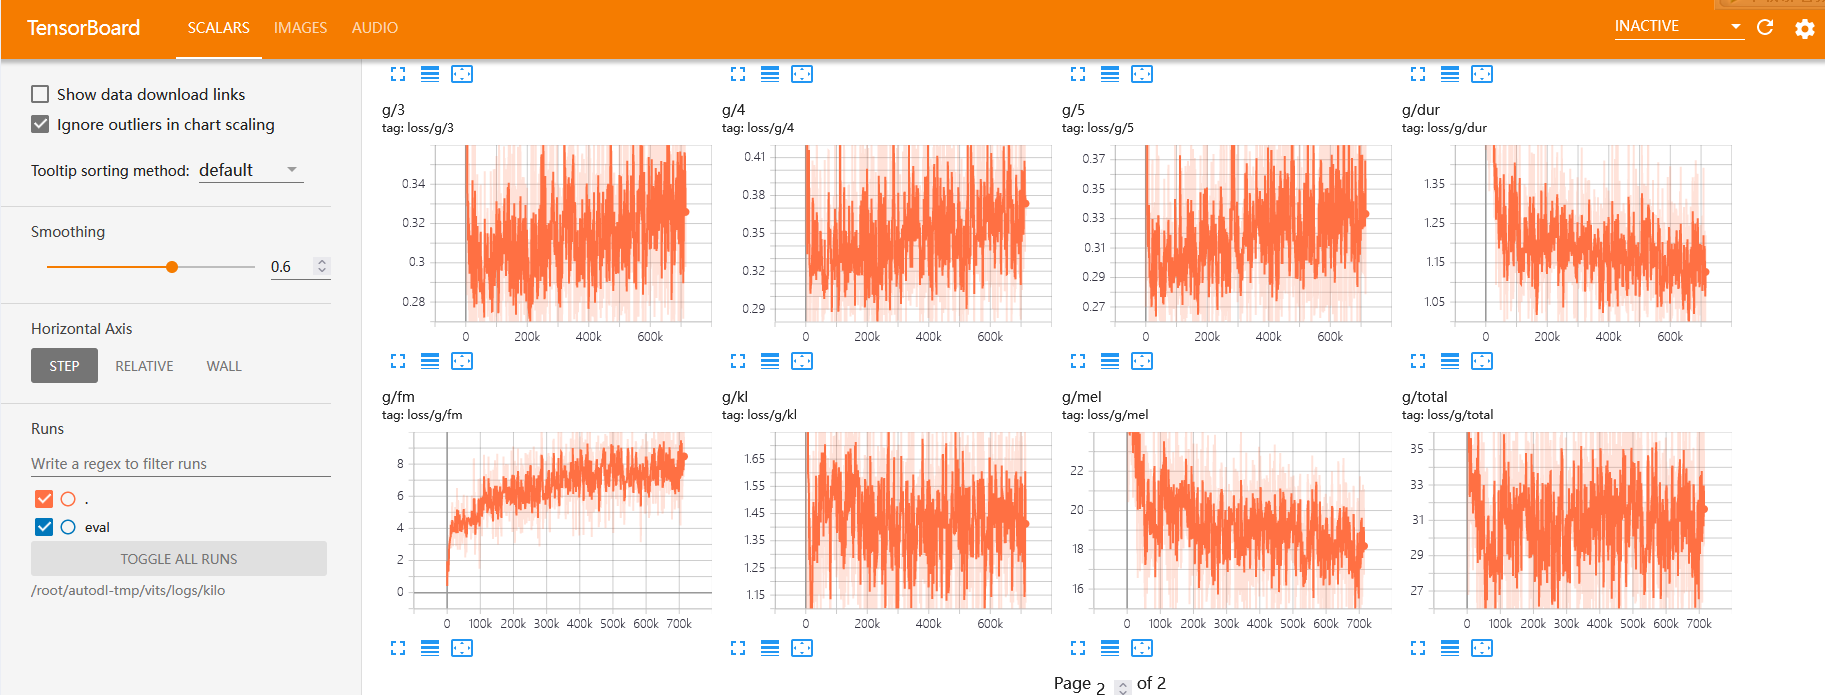Toggle y-axis log scale for g/3 chart
1825x695 pixels.
pos(430,361)
